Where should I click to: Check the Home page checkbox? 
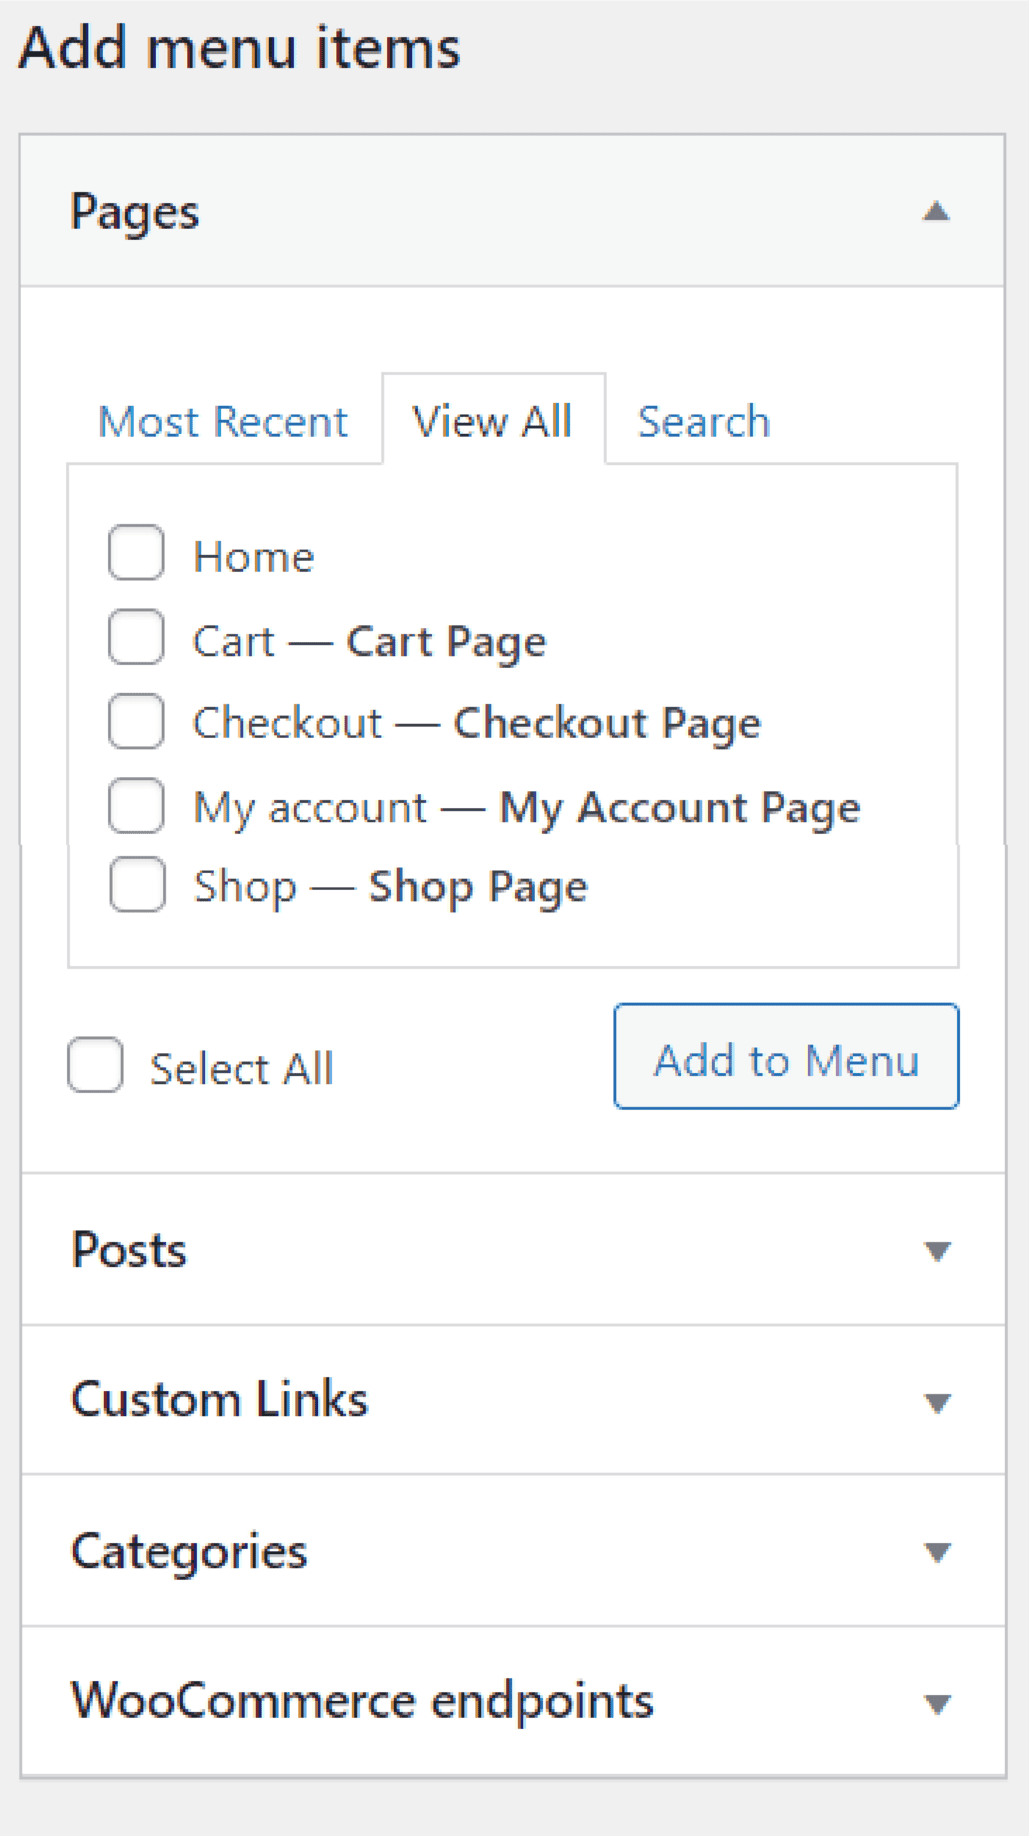pyautogui.click(x=136, y=552)
